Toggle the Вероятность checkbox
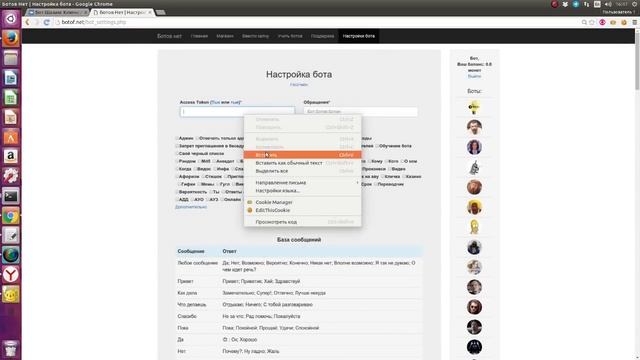This screenshot has width=640, height=360. [177, 192]
